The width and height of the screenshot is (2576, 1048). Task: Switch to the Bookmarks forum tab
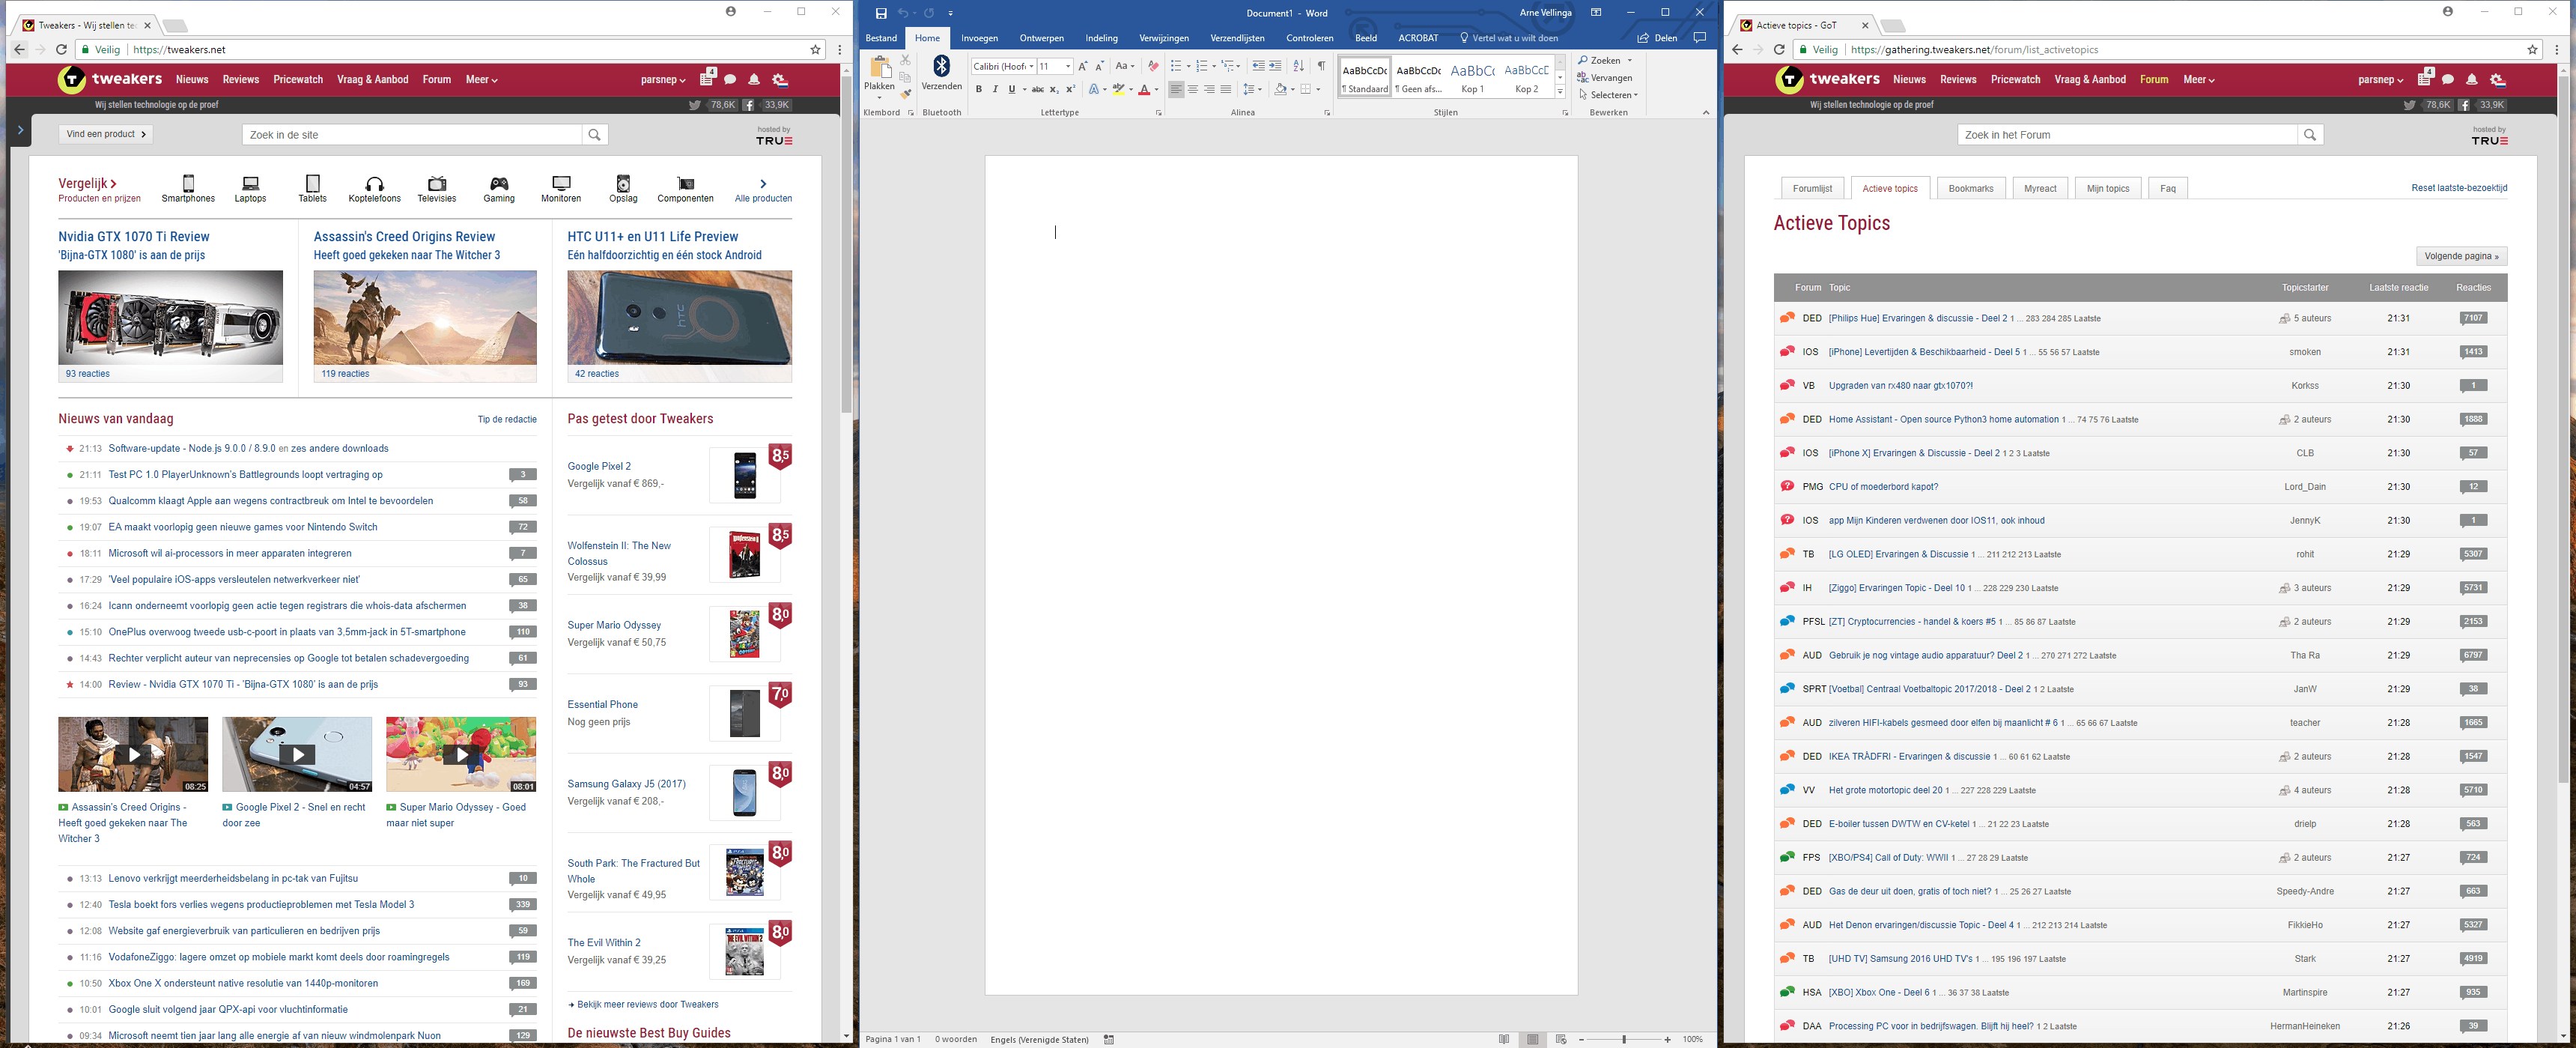pyautogui.click(x=1970, y=188)
